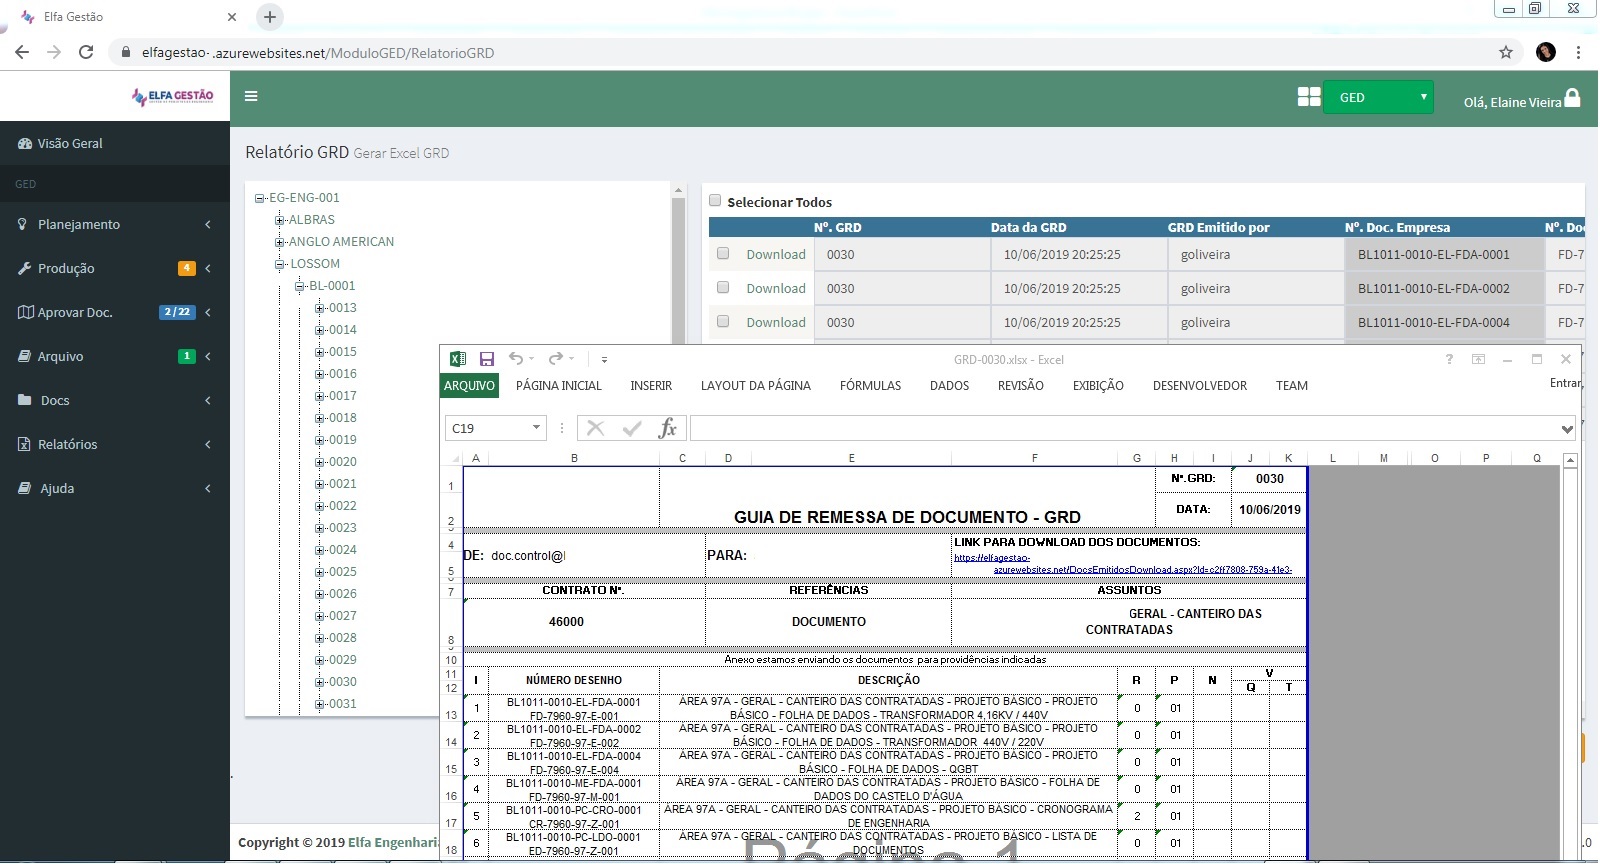Open the GED module dropdown
The height and width of the screenshot is (864, 1600).
[1377, 97]
